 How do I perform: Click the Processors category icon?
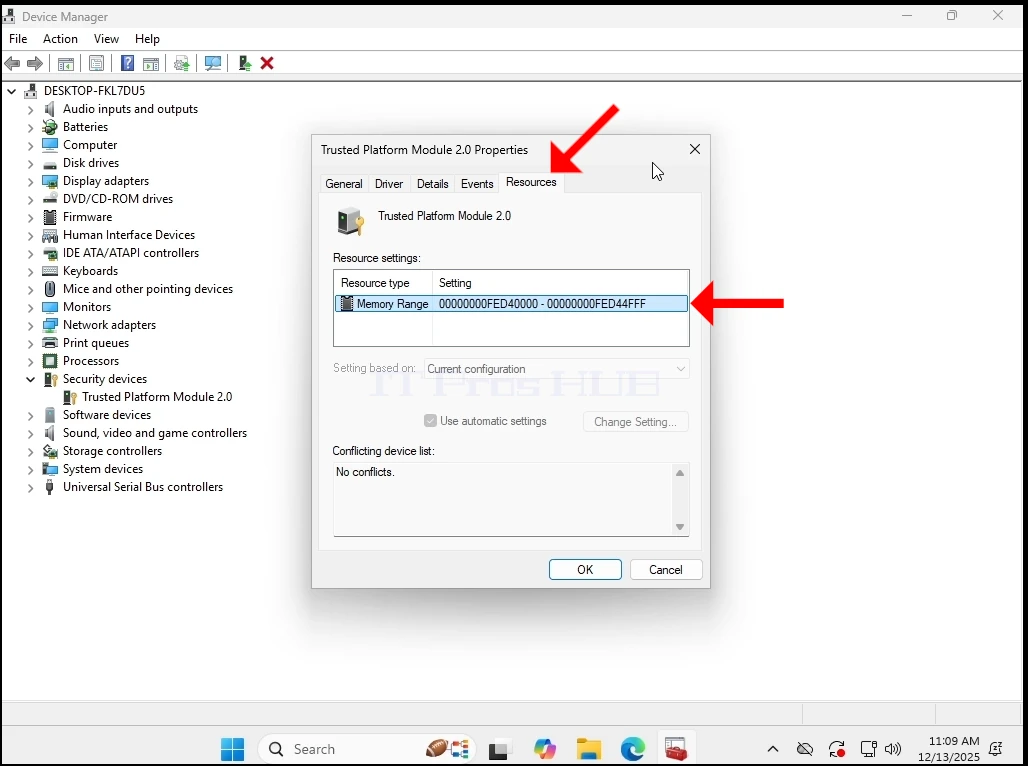[x=50, y=361]
